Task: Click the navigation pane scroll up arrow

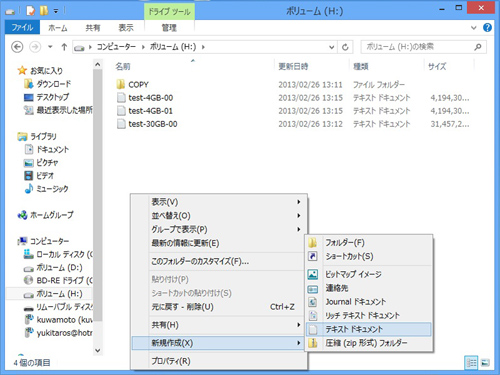Action: (x=98, y=64)
